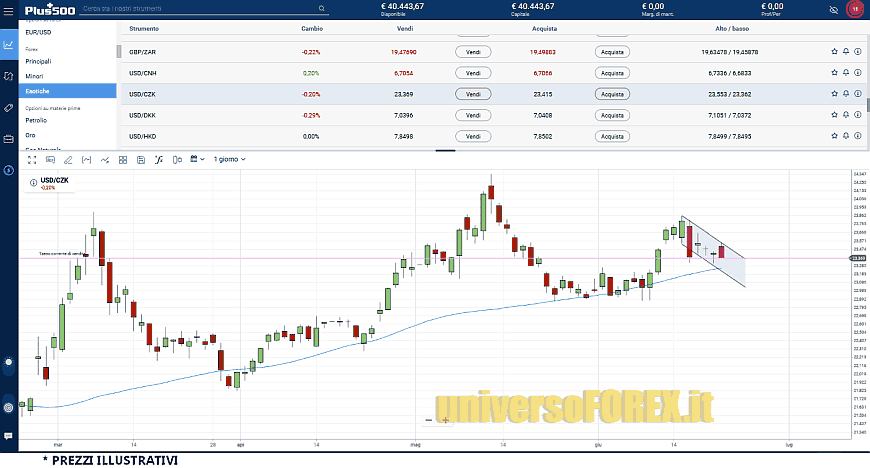Select the Principali forex category
The image size is (870, 468).
click(x=38, y=61)
